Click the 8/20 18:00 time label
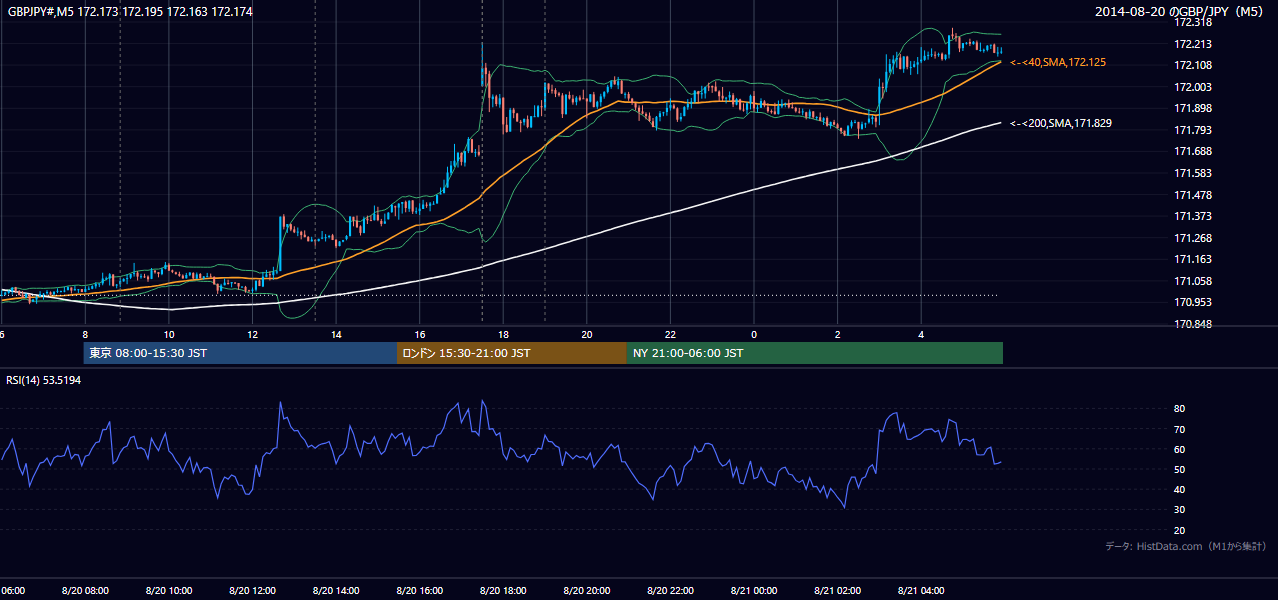This screenshot has width=1278, height=600. click(503, 591)
